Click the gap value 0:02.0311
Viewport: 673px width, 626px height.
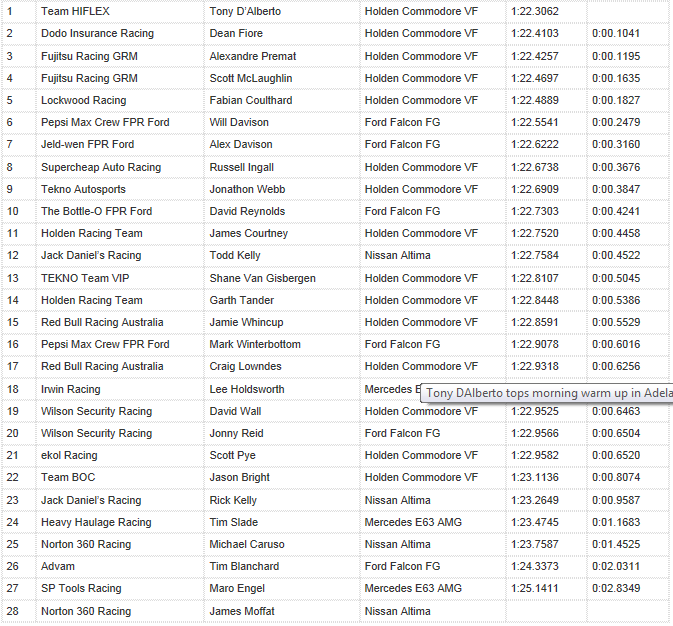click(616, 566)
